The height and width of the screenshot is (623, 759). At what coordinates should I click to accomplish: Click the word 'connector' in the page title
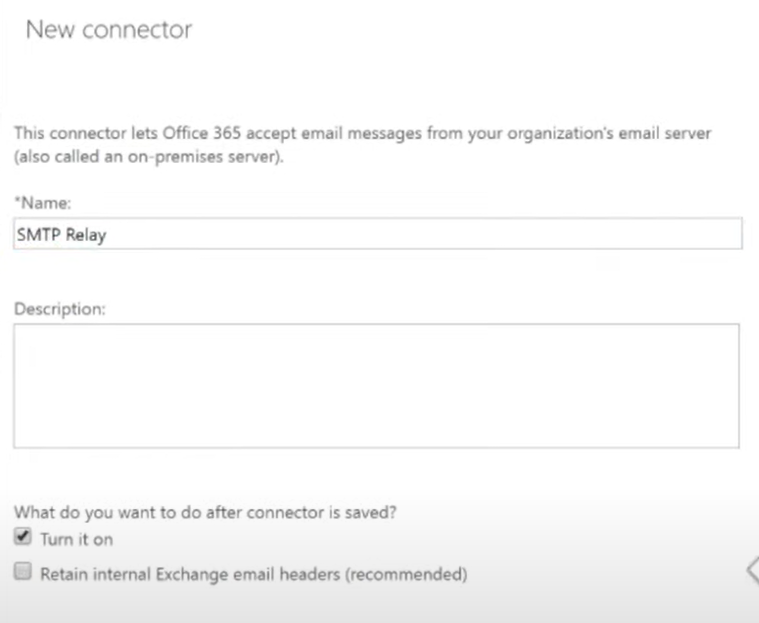click(137, 30)
